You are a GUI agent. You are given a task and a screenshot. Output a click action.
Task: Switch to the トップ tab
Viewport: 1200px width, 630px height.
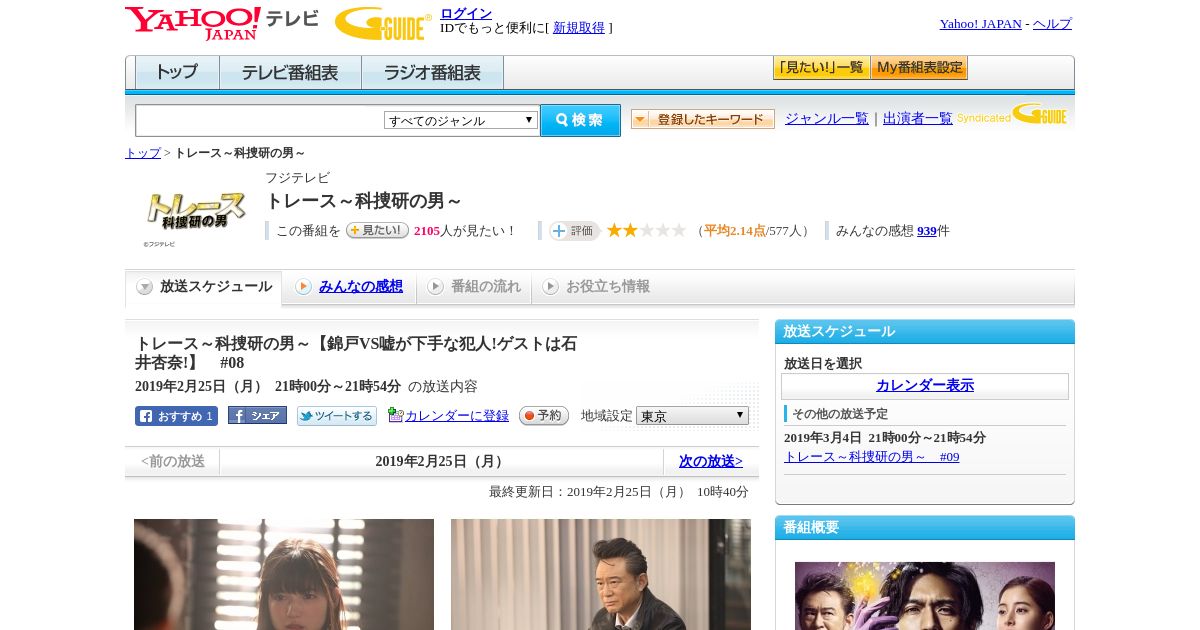177,73
